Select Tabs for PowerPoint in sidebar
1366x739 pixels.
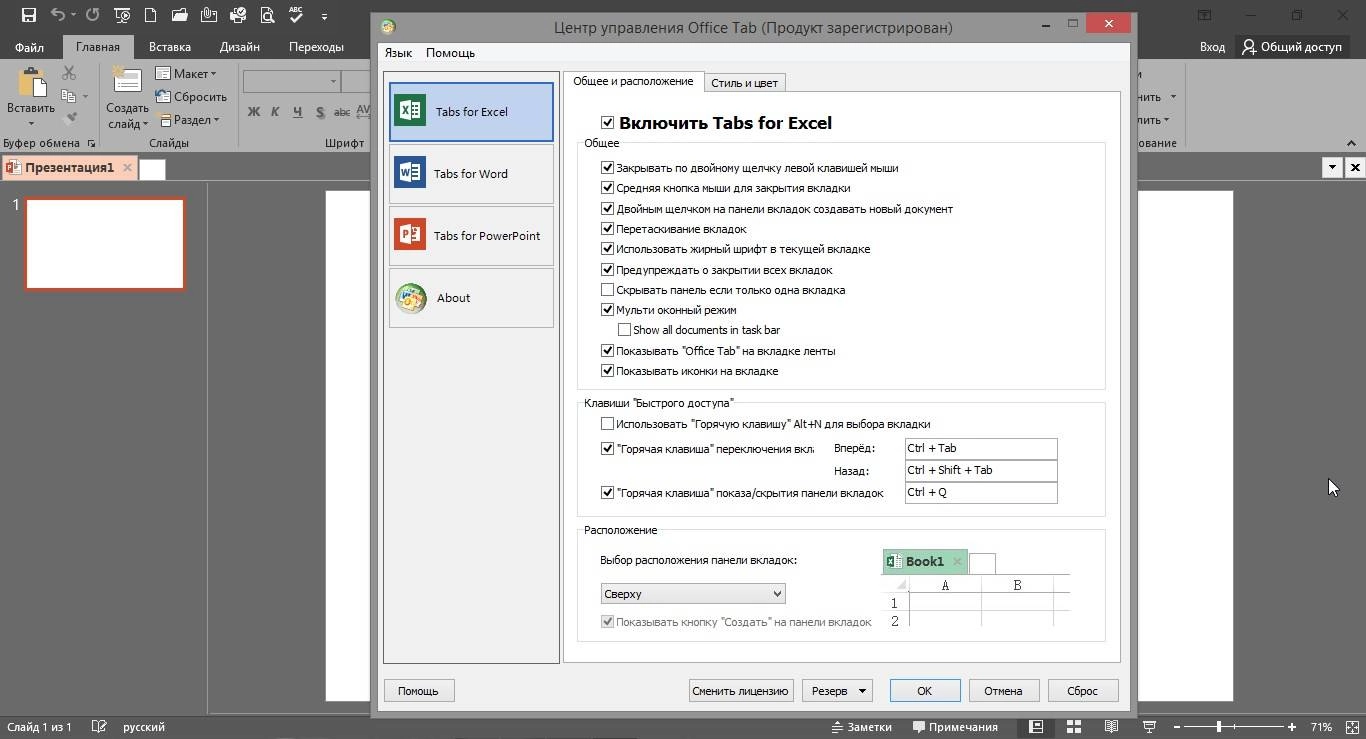click(471, 236)
